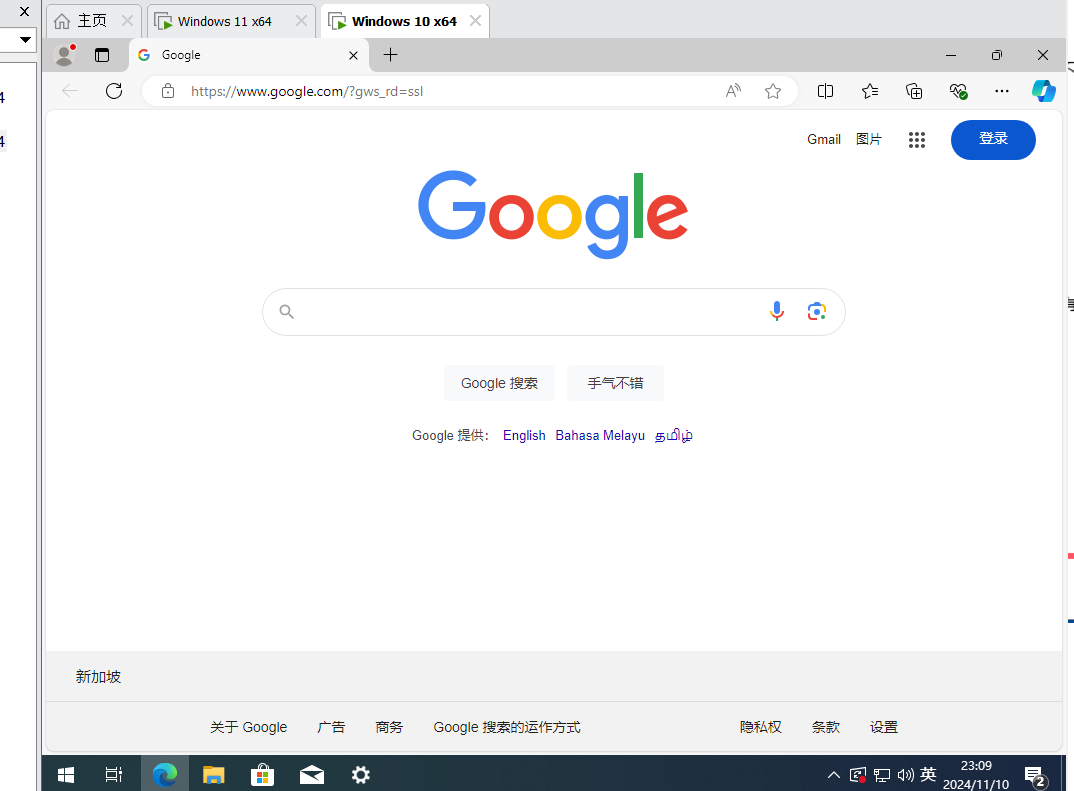Open Edge read aloud icon in address bar
This screenshot has height=791, width=1074.
click(x=733, y=91)
